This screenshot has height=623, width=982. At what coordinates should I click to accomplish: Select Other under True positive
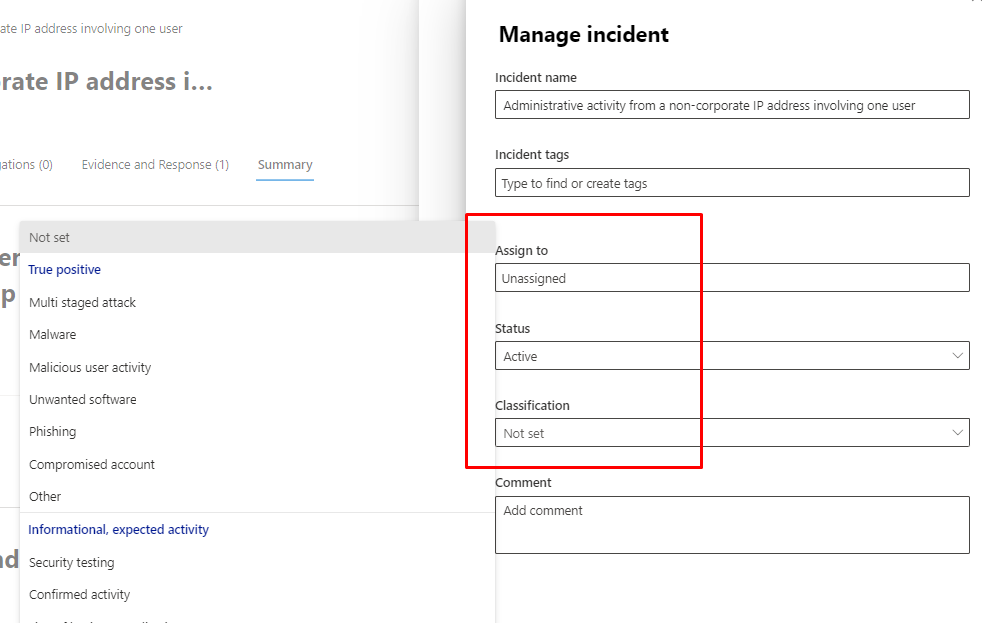45,497
